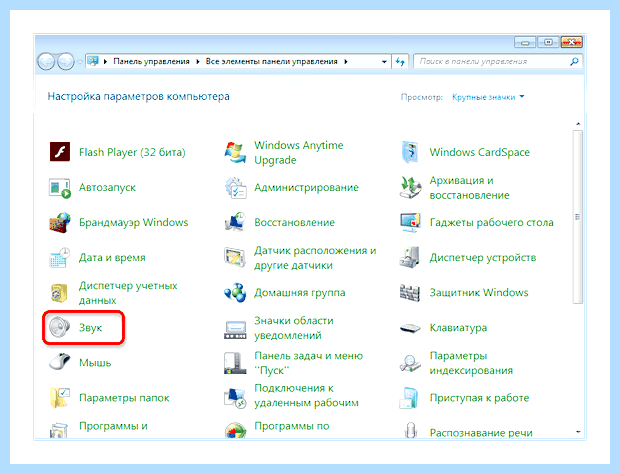Image resolution: width=620 pixels, height=474 pixels.
Task: Open the Значки области уведомлений icon
Action: tap(235, 329)
